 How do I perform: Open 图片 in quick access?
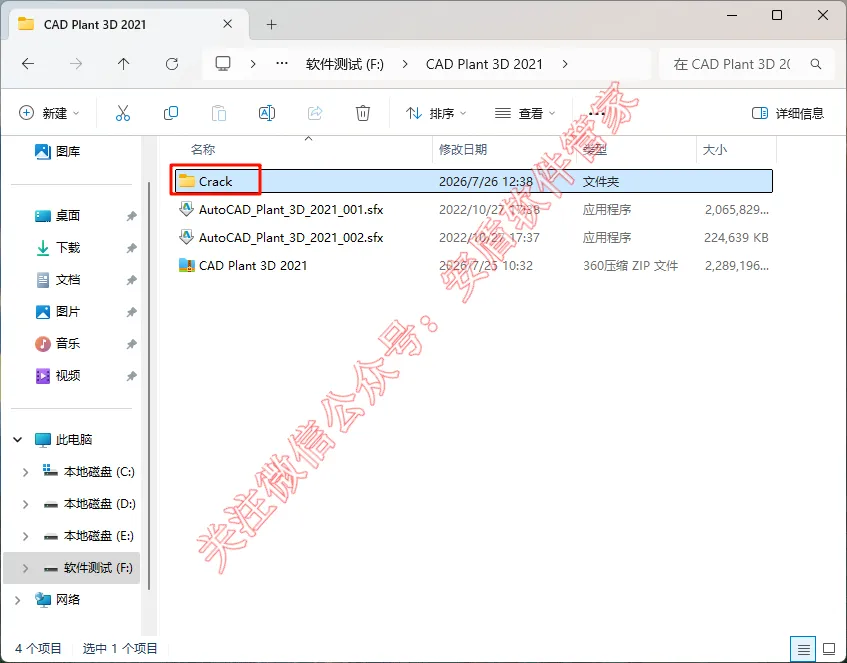click(57, 312)
